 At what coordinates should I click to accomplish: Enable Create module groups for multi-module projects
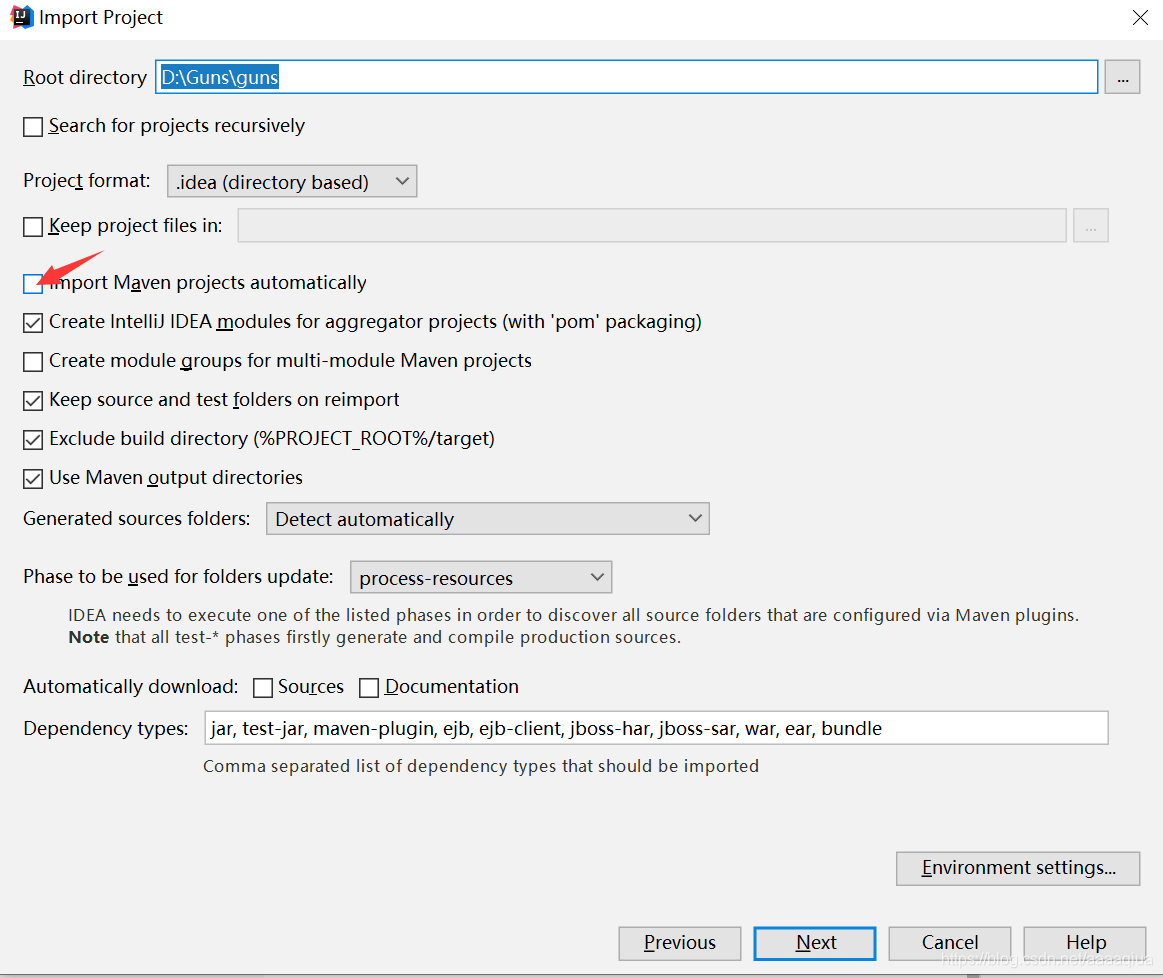[x=33, y=362]
